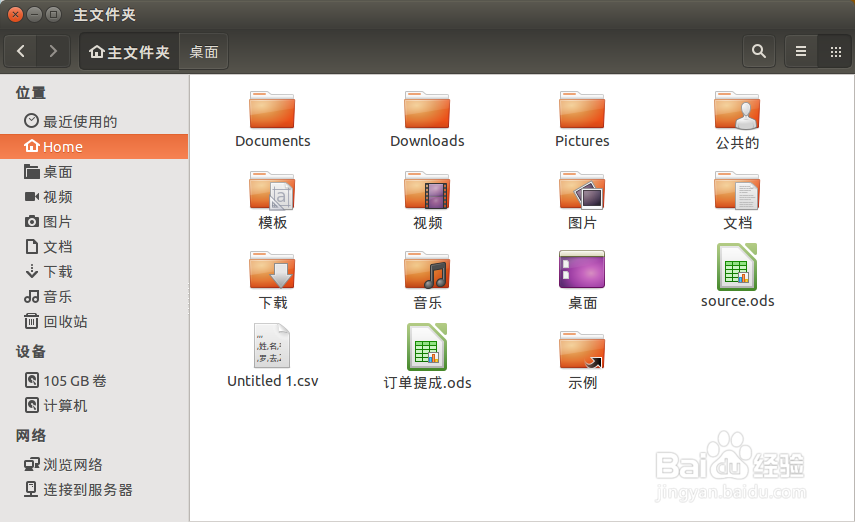Go back with the left arrow

tap(21, 51)
